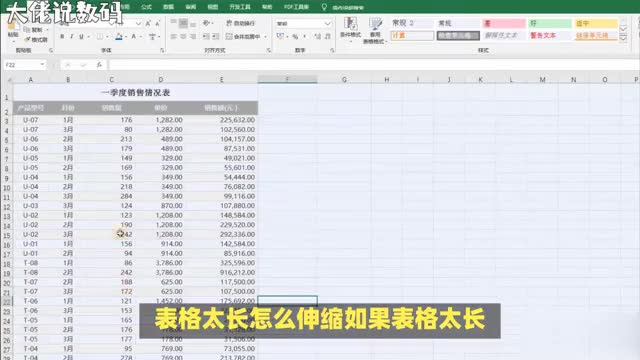Toggle the wrap text (自动换行) option

241,23
